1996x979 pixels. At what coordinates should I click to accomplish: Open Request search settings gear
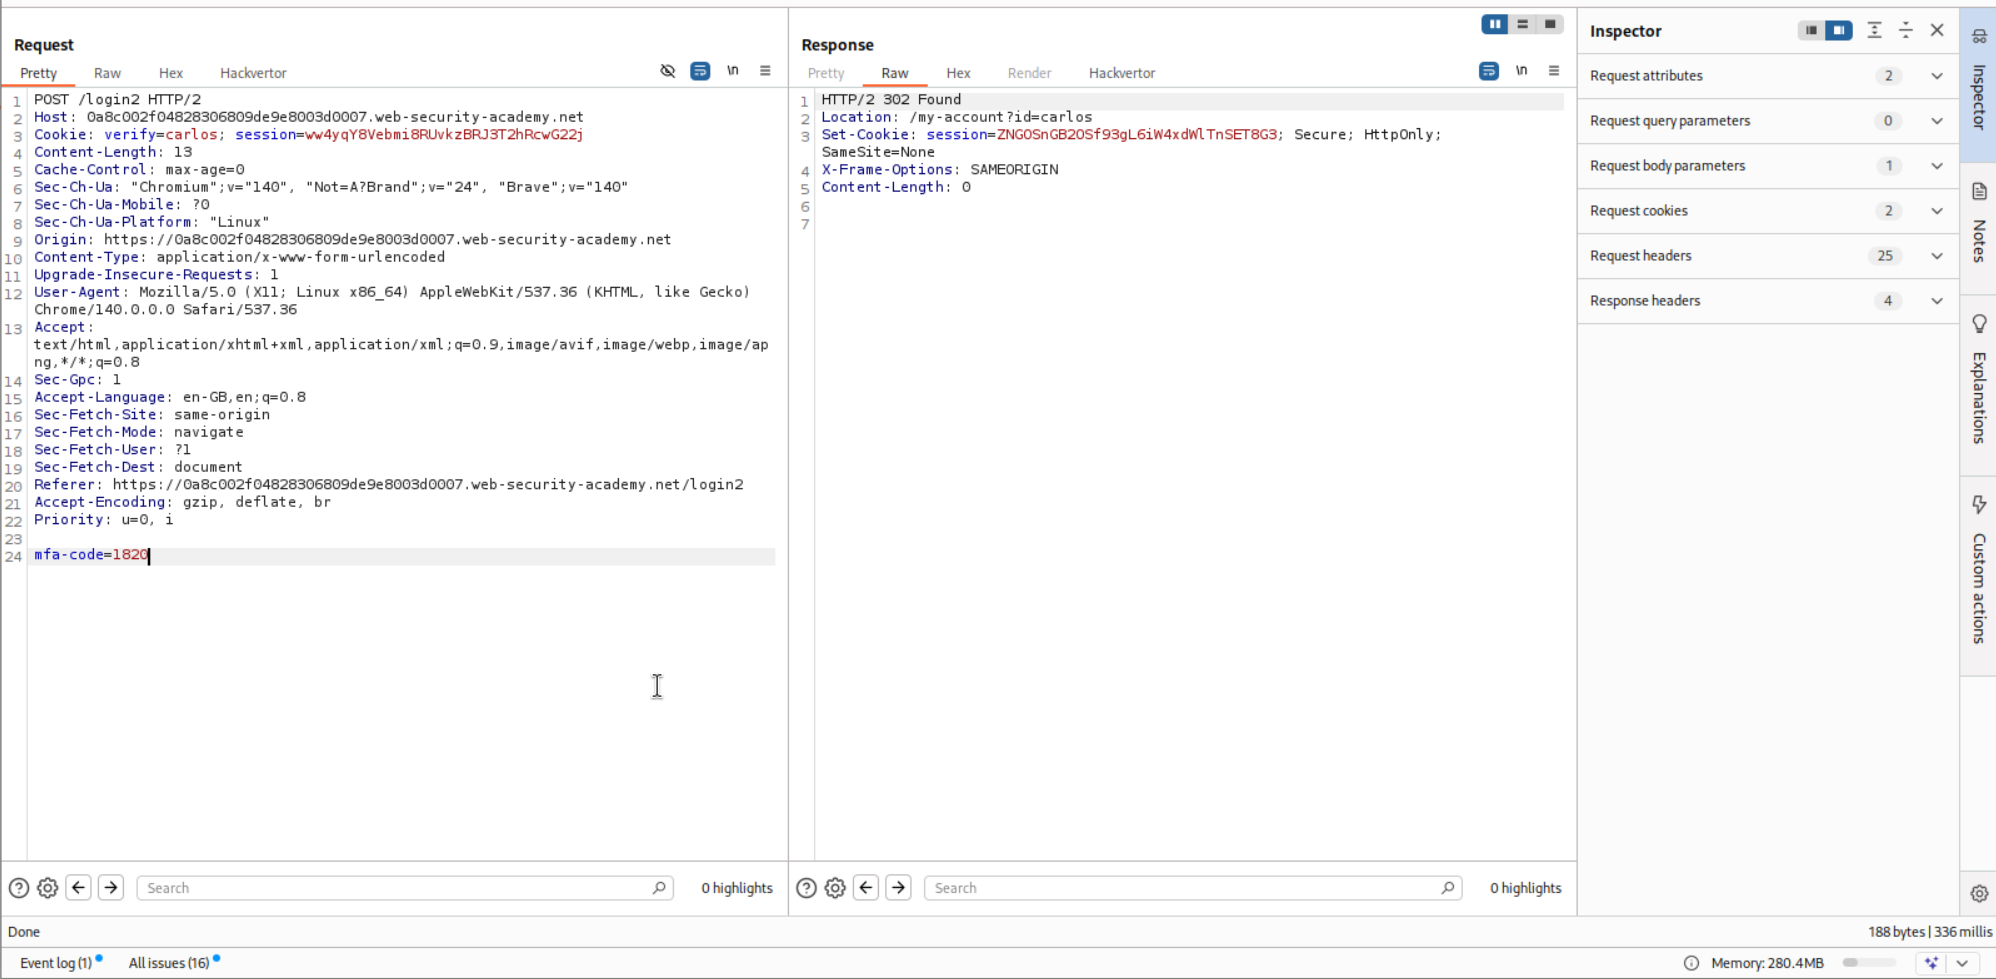47,888
